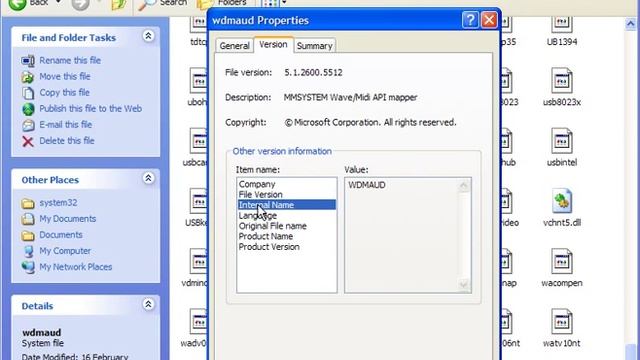Image resolution: width=640 pixels, height=360 pixels.
Task: Collapse the File and Folder Tasks panel
Action: (148, 36)
